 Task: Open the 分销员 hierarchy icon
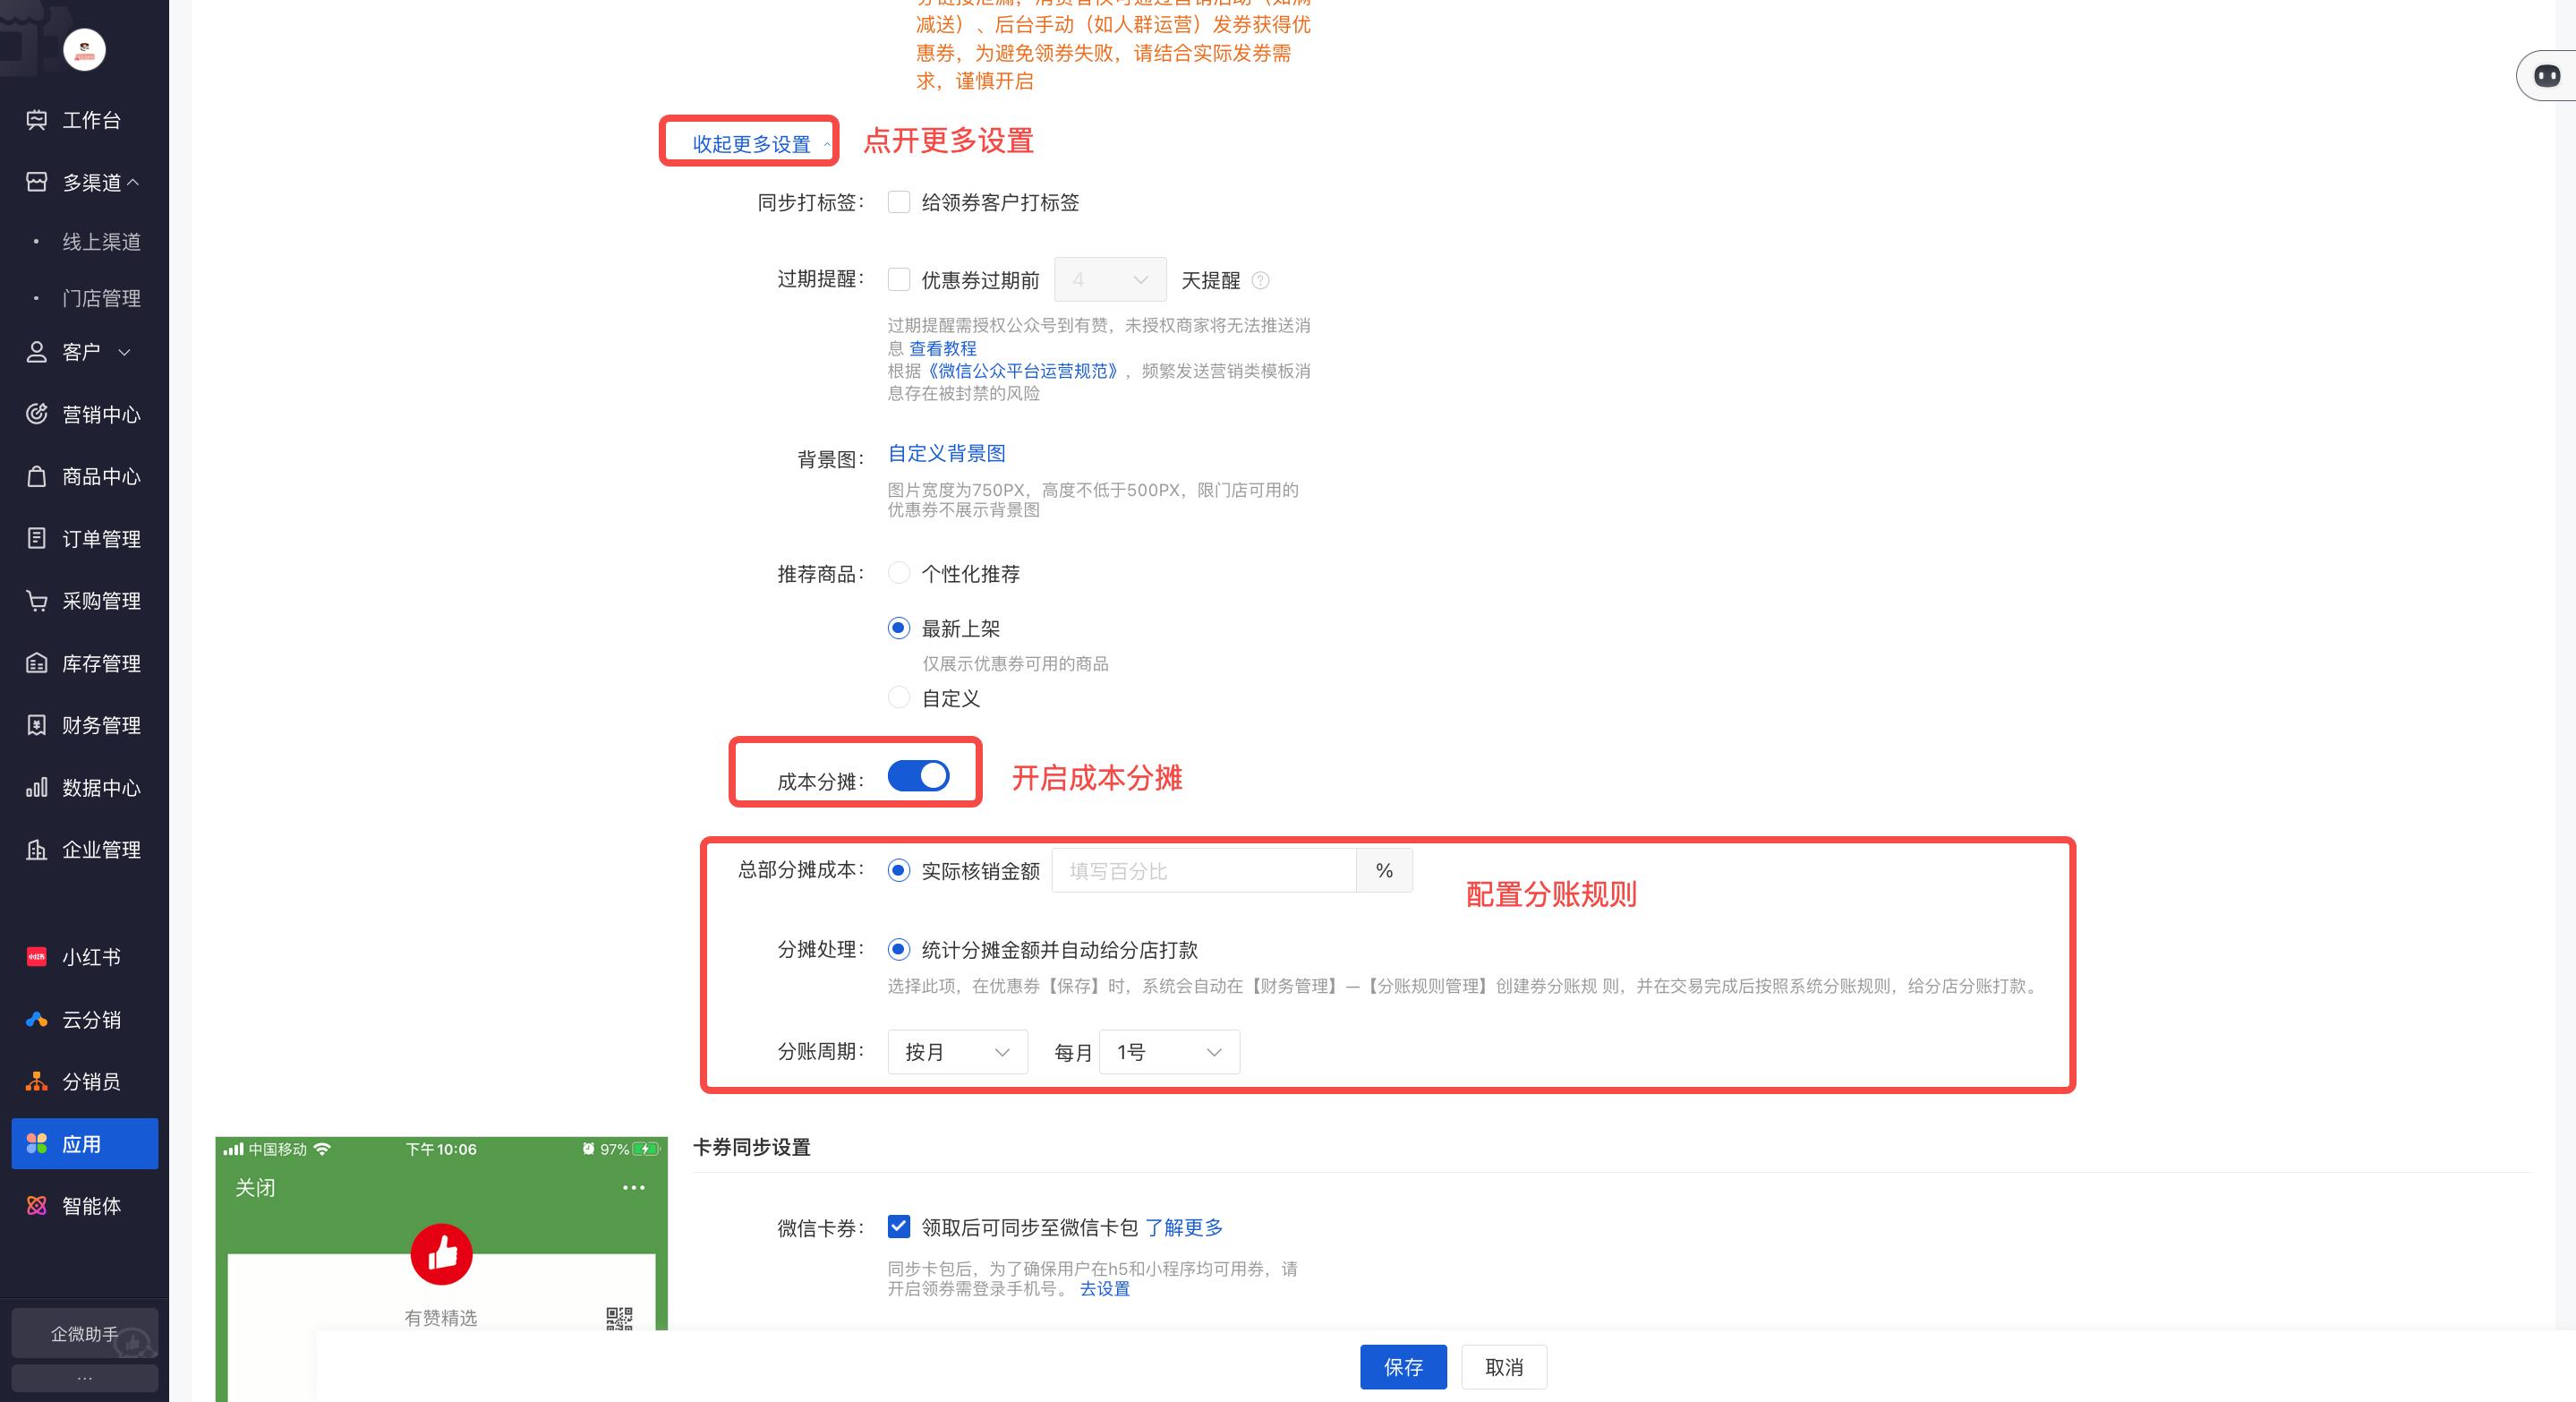click(x=37, y=1081)
